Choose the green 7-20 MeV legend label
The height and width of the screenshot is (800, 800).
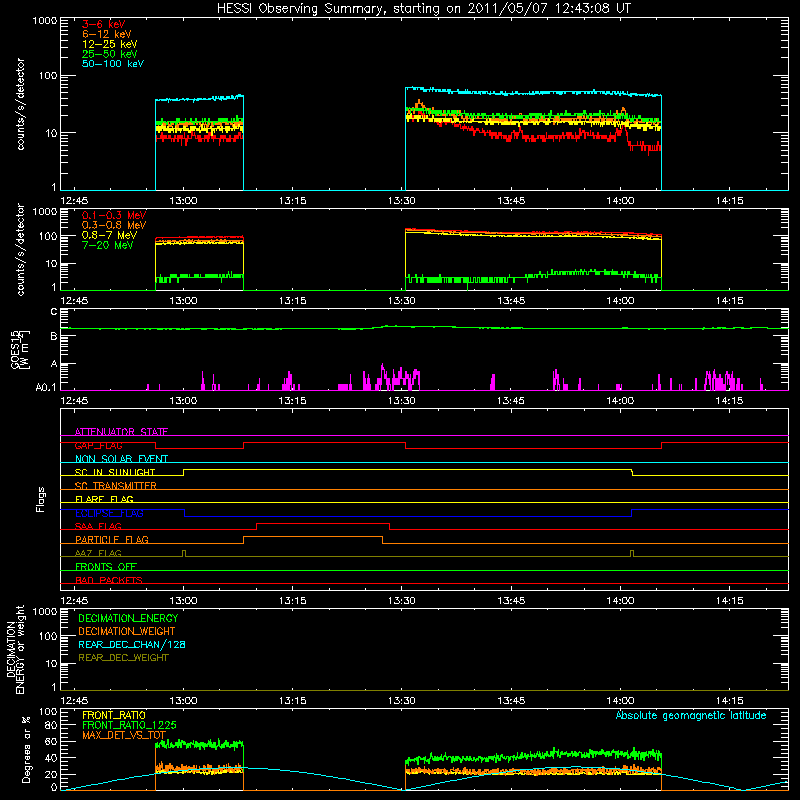(107, 245)
